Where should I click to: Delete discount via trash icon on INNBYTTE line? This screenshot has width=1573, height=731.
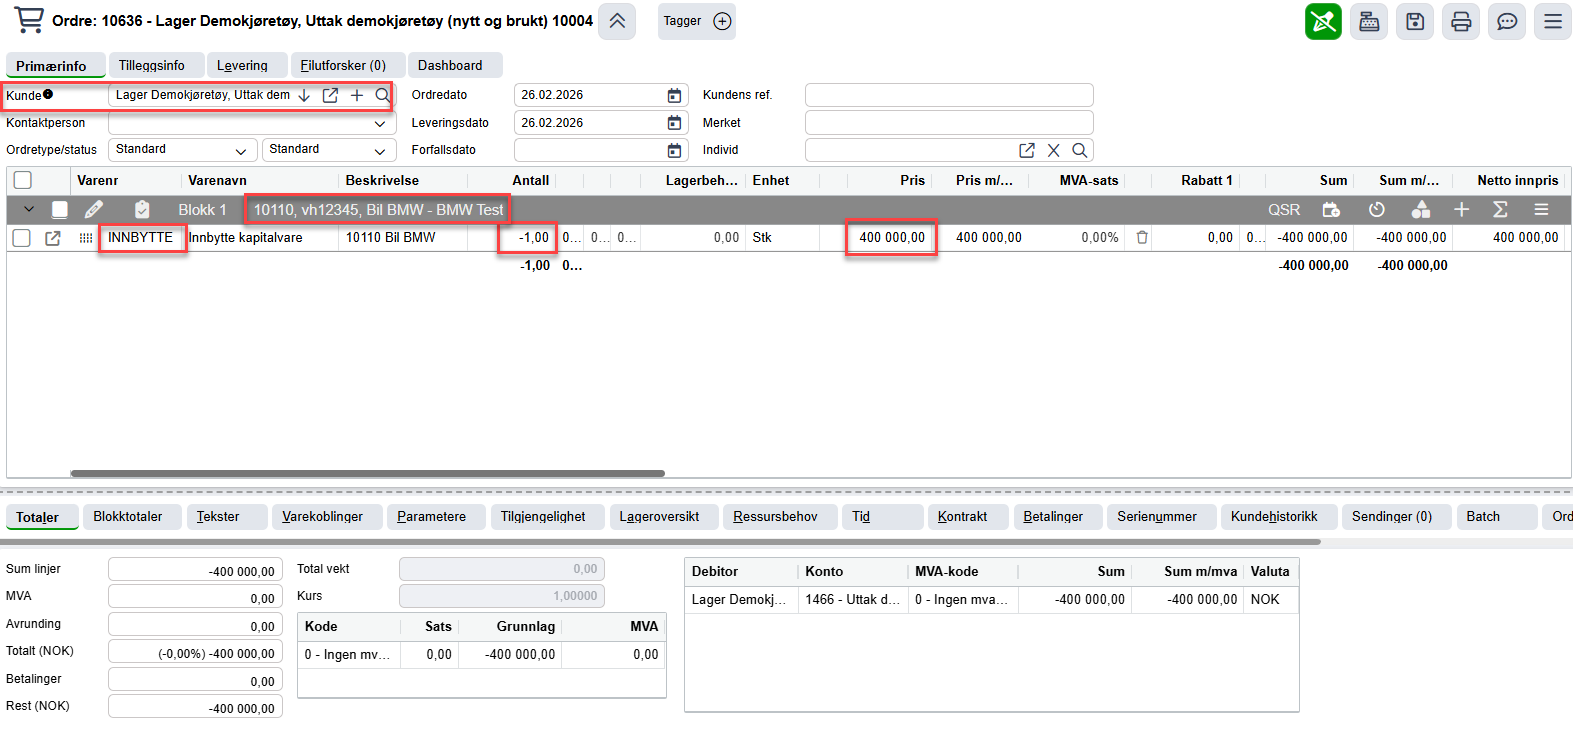point(1142,238)
